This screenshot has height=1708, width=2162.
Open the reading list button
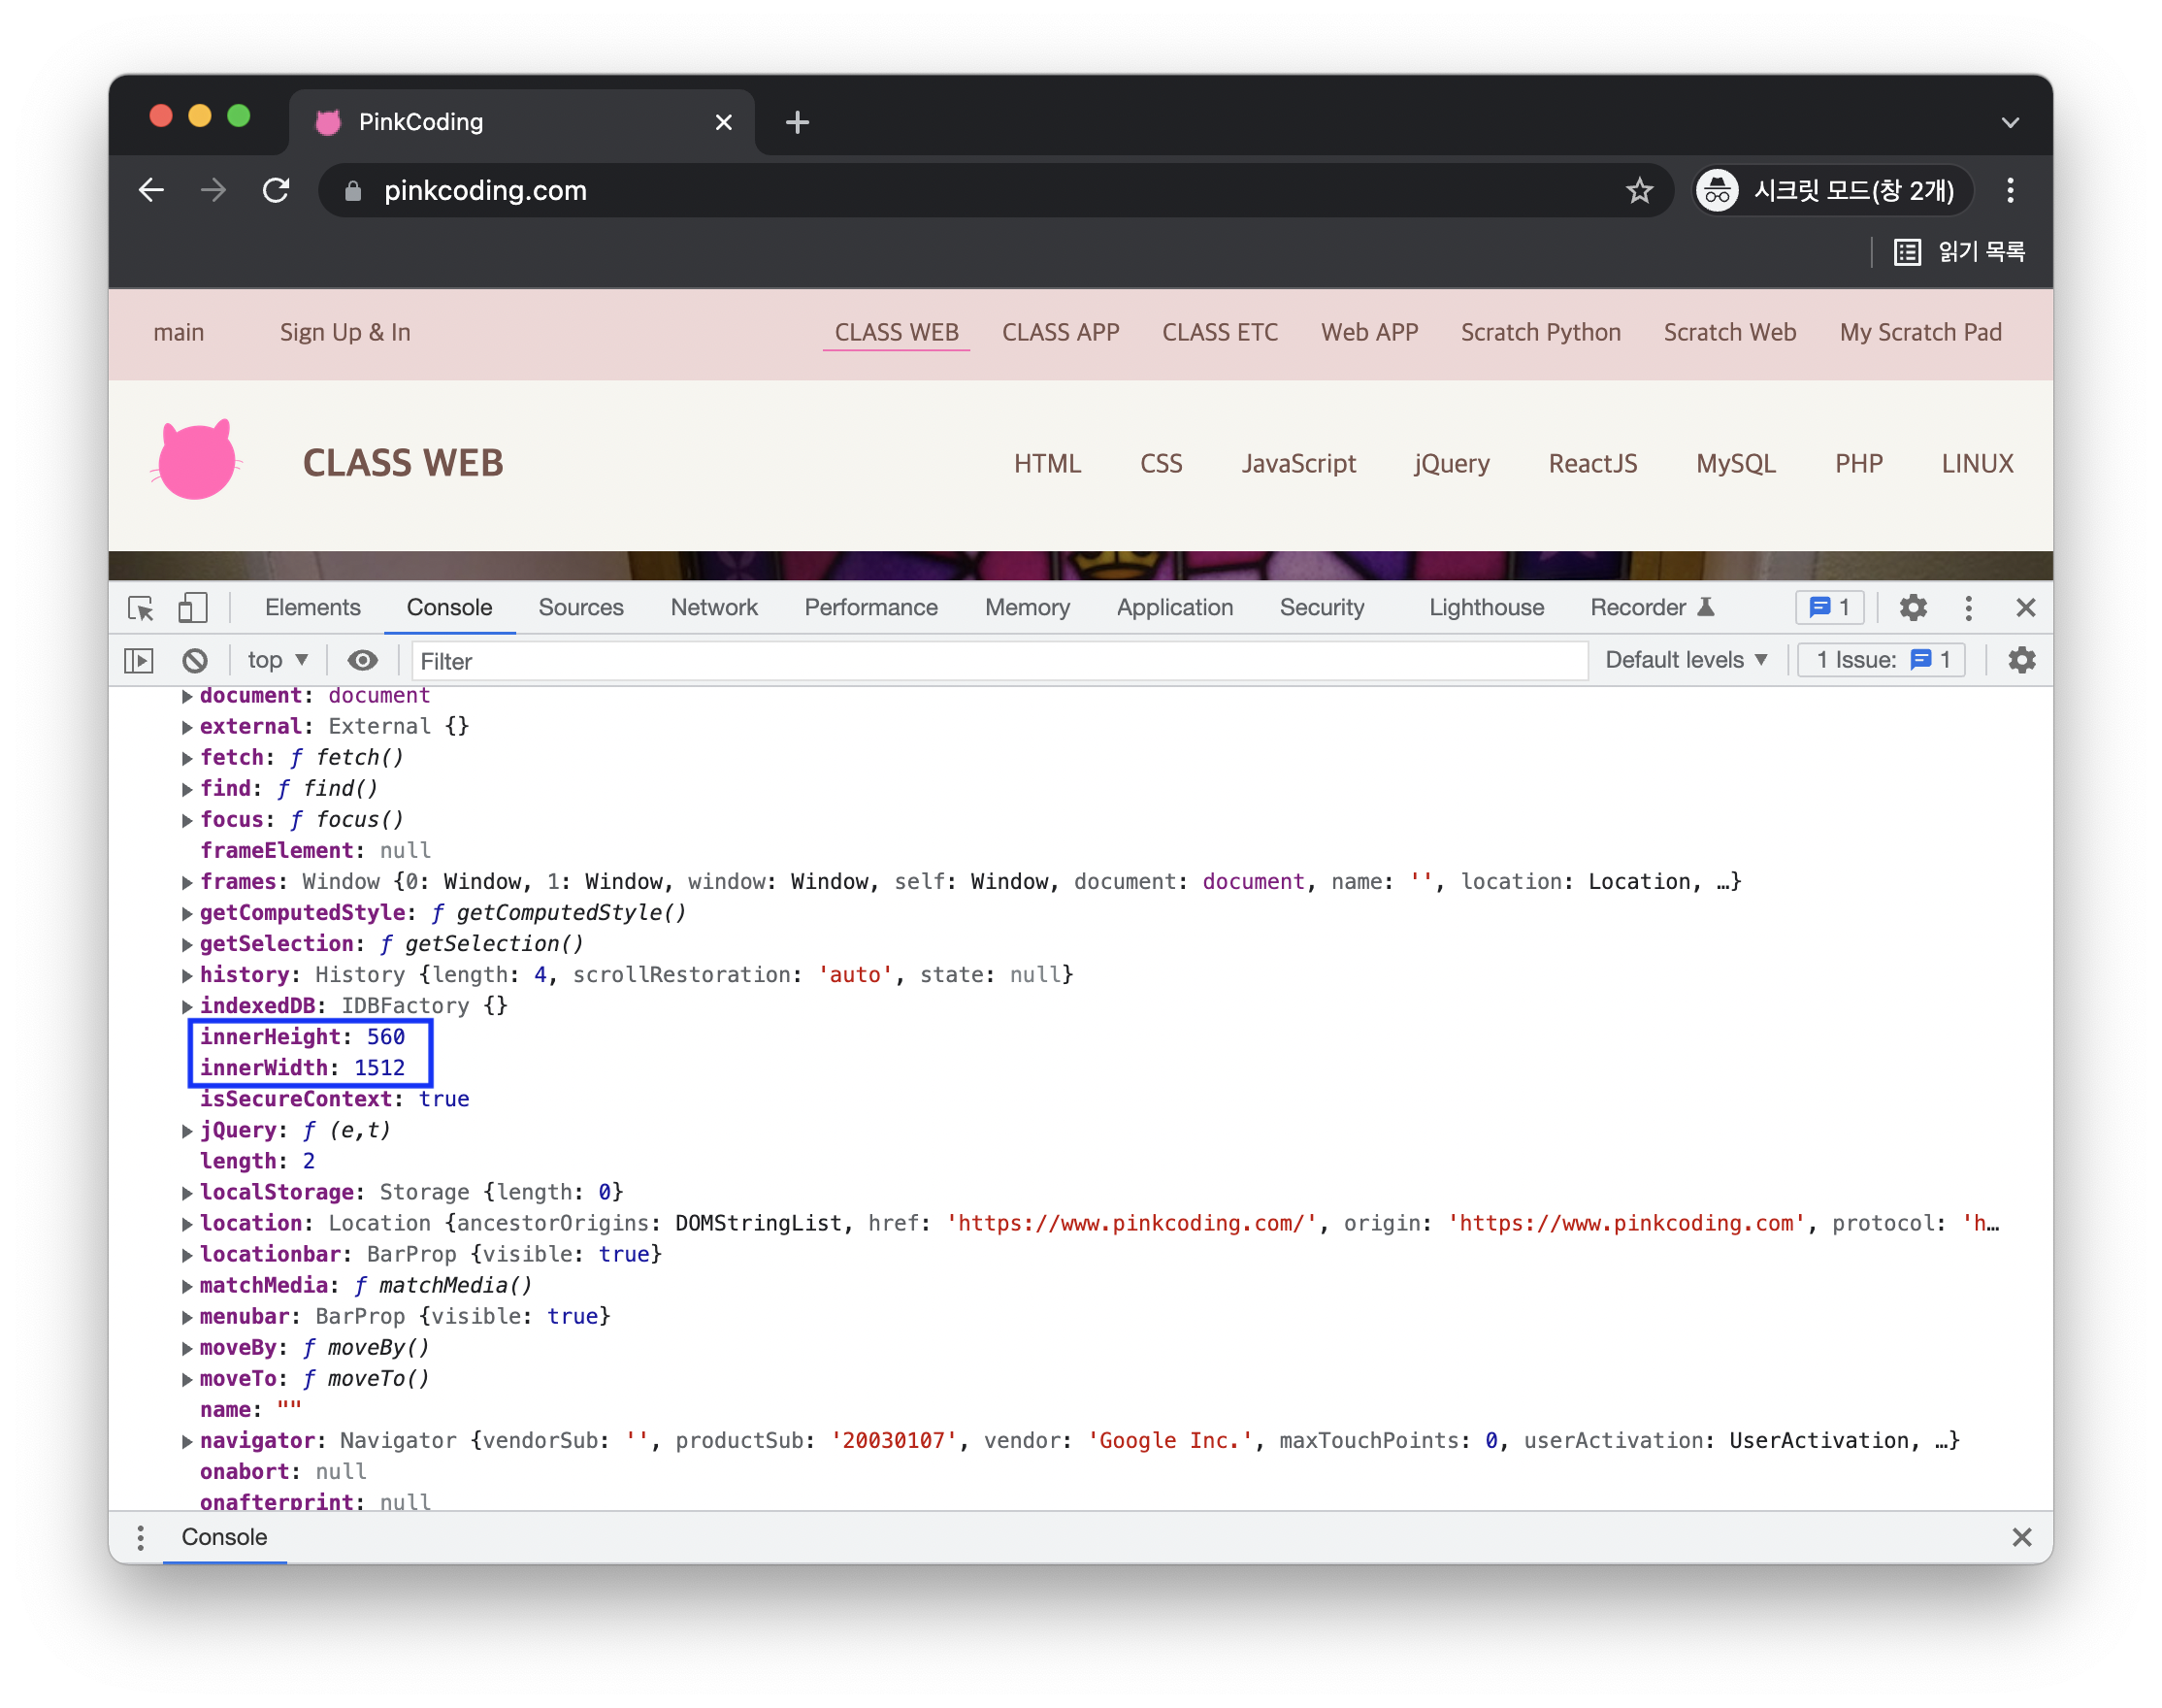[1959, 251]
